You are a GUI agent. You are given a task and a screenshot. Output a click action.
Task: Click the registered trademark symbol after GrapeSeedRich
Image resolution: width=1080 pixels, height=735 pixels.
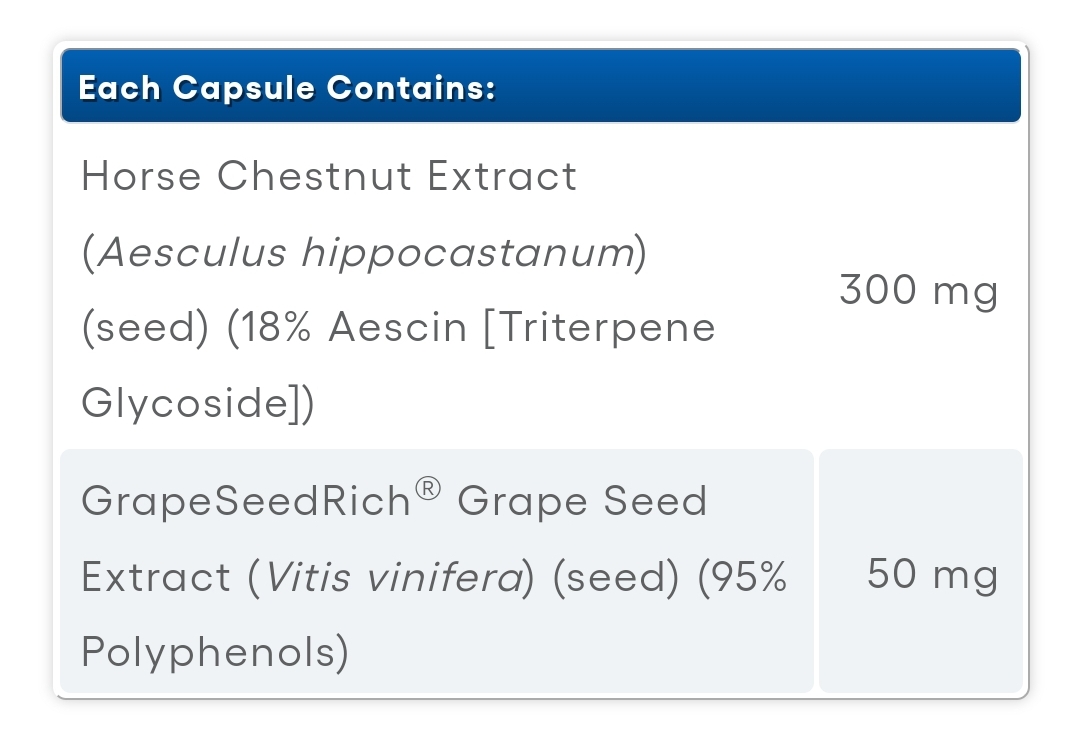(428, 488)
